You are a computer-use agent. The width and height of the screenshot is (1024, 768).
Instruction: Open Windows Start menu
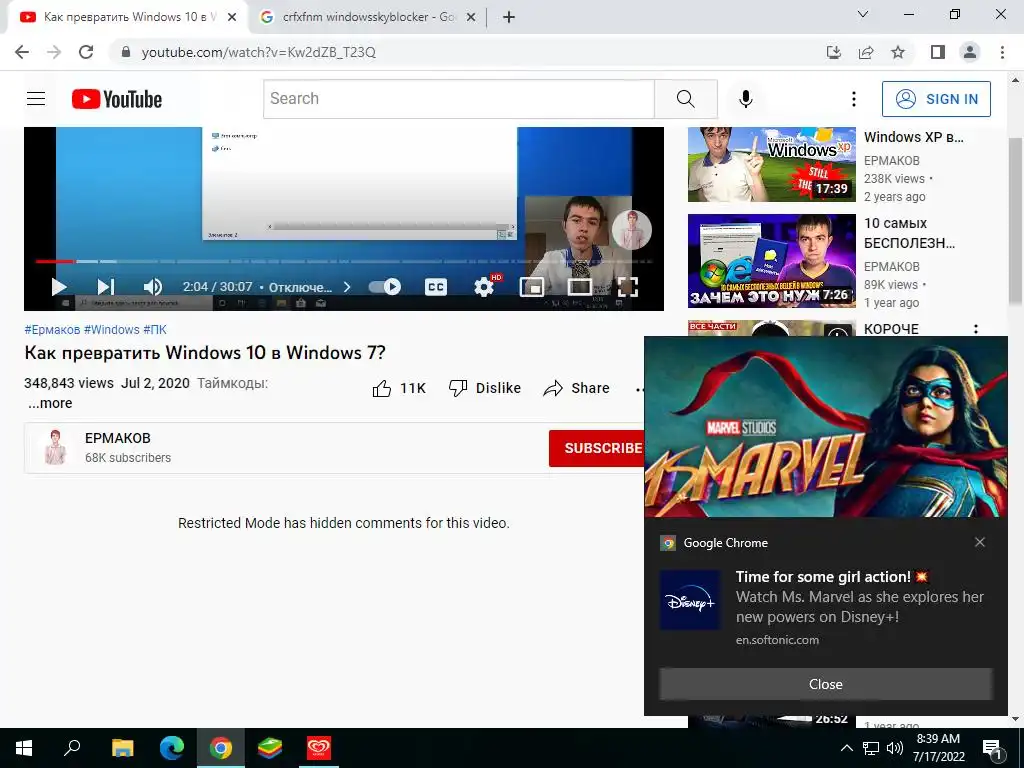tap(24, 748)
